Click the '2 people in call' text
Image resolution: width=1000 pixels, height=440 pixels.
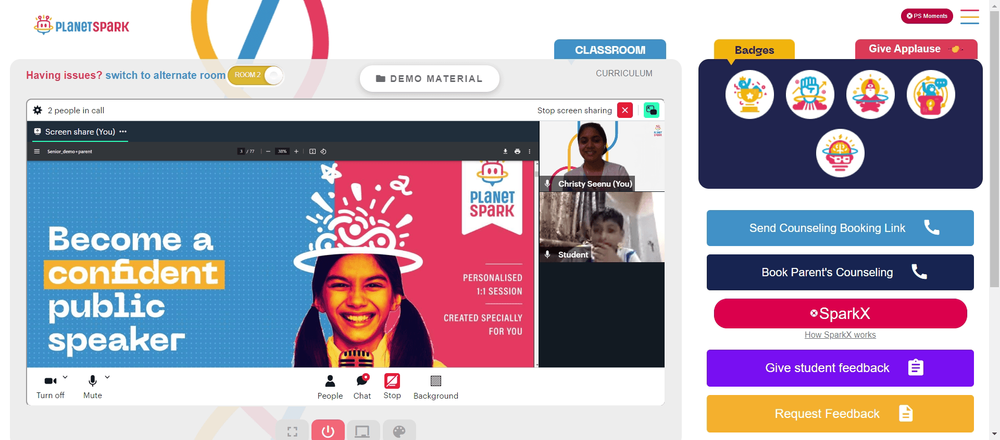pos(76,110)
